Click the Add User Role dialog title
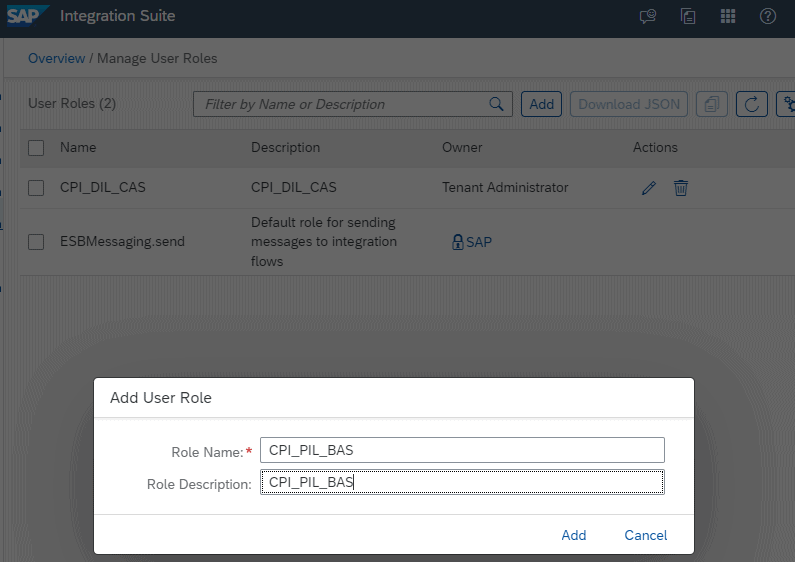The width and height of the screenshot is (795, 562). point(161,398)
